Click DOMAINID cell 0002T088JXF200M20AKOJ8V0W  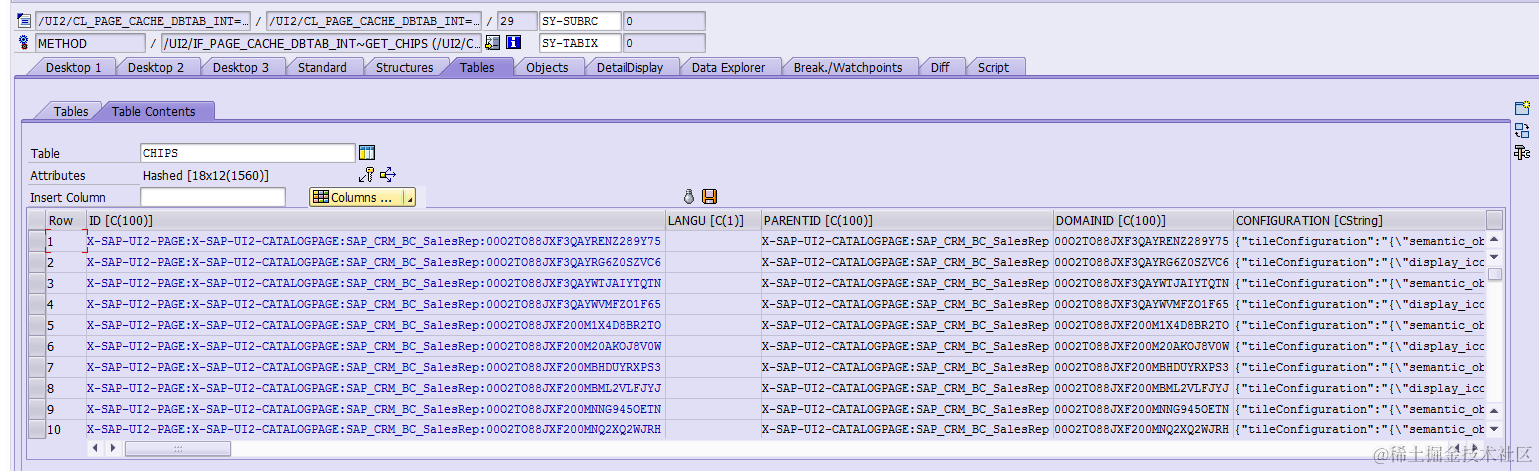click(x=1142, y=346)
